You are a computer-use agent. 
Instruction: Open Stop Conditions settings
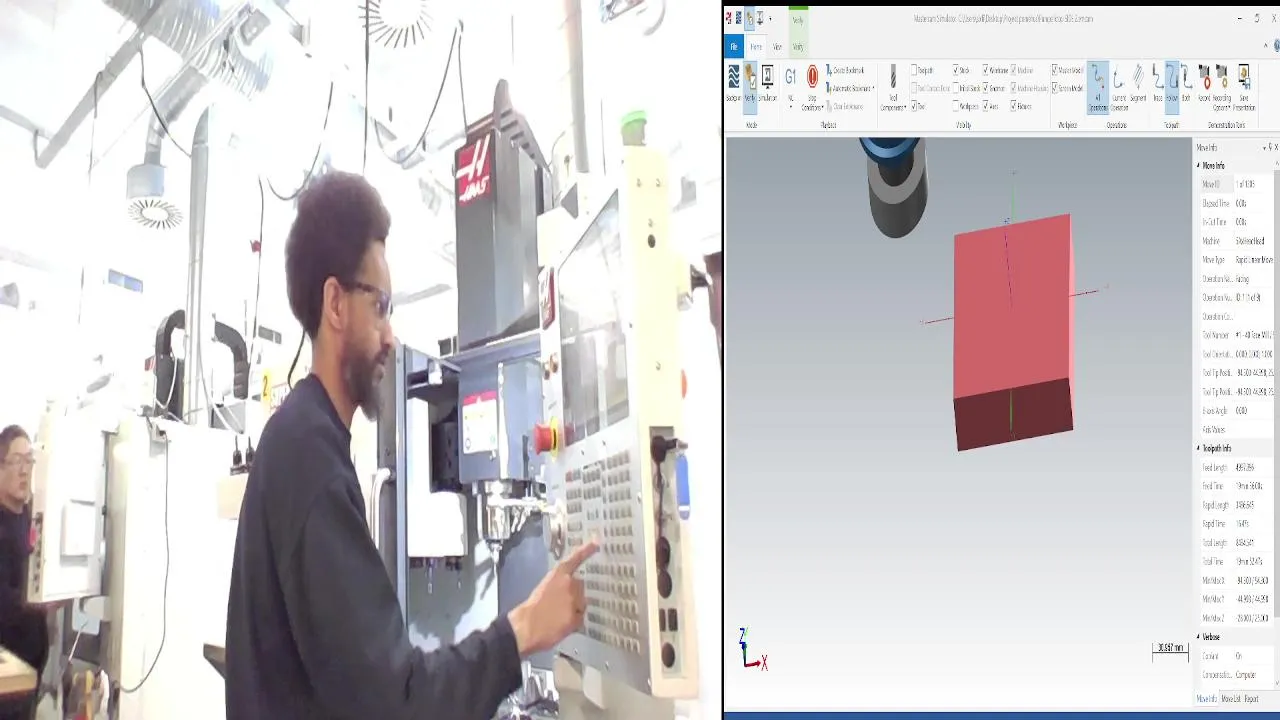[812, 87]
